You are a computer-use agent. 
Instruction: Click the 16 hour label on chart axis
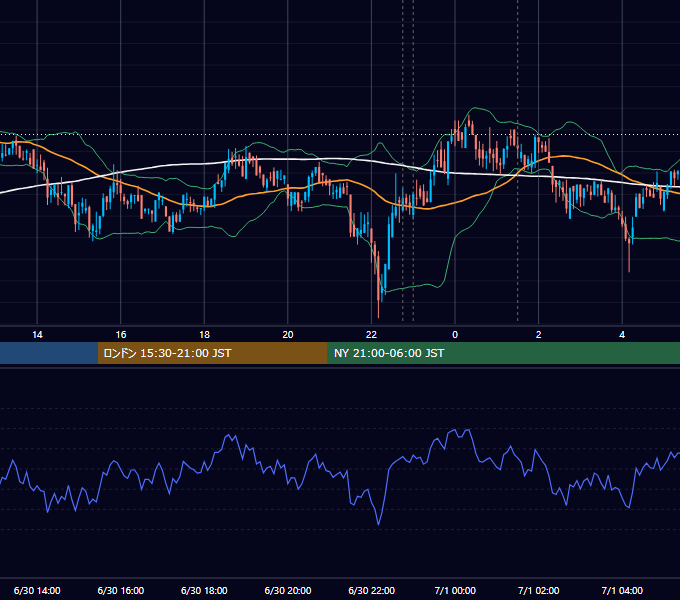[x=121, y=335]
